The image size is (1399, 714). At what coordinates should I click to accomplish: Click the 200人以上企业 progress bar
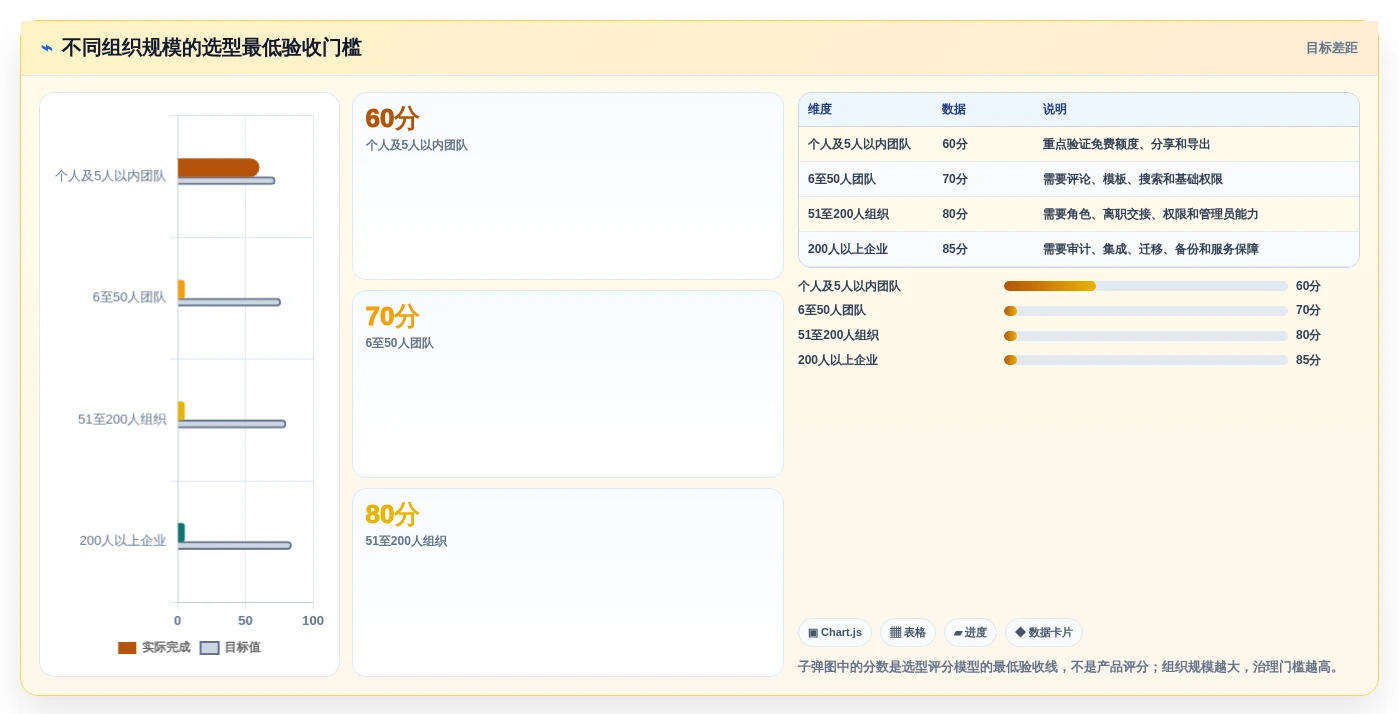tap(1146, 360)
